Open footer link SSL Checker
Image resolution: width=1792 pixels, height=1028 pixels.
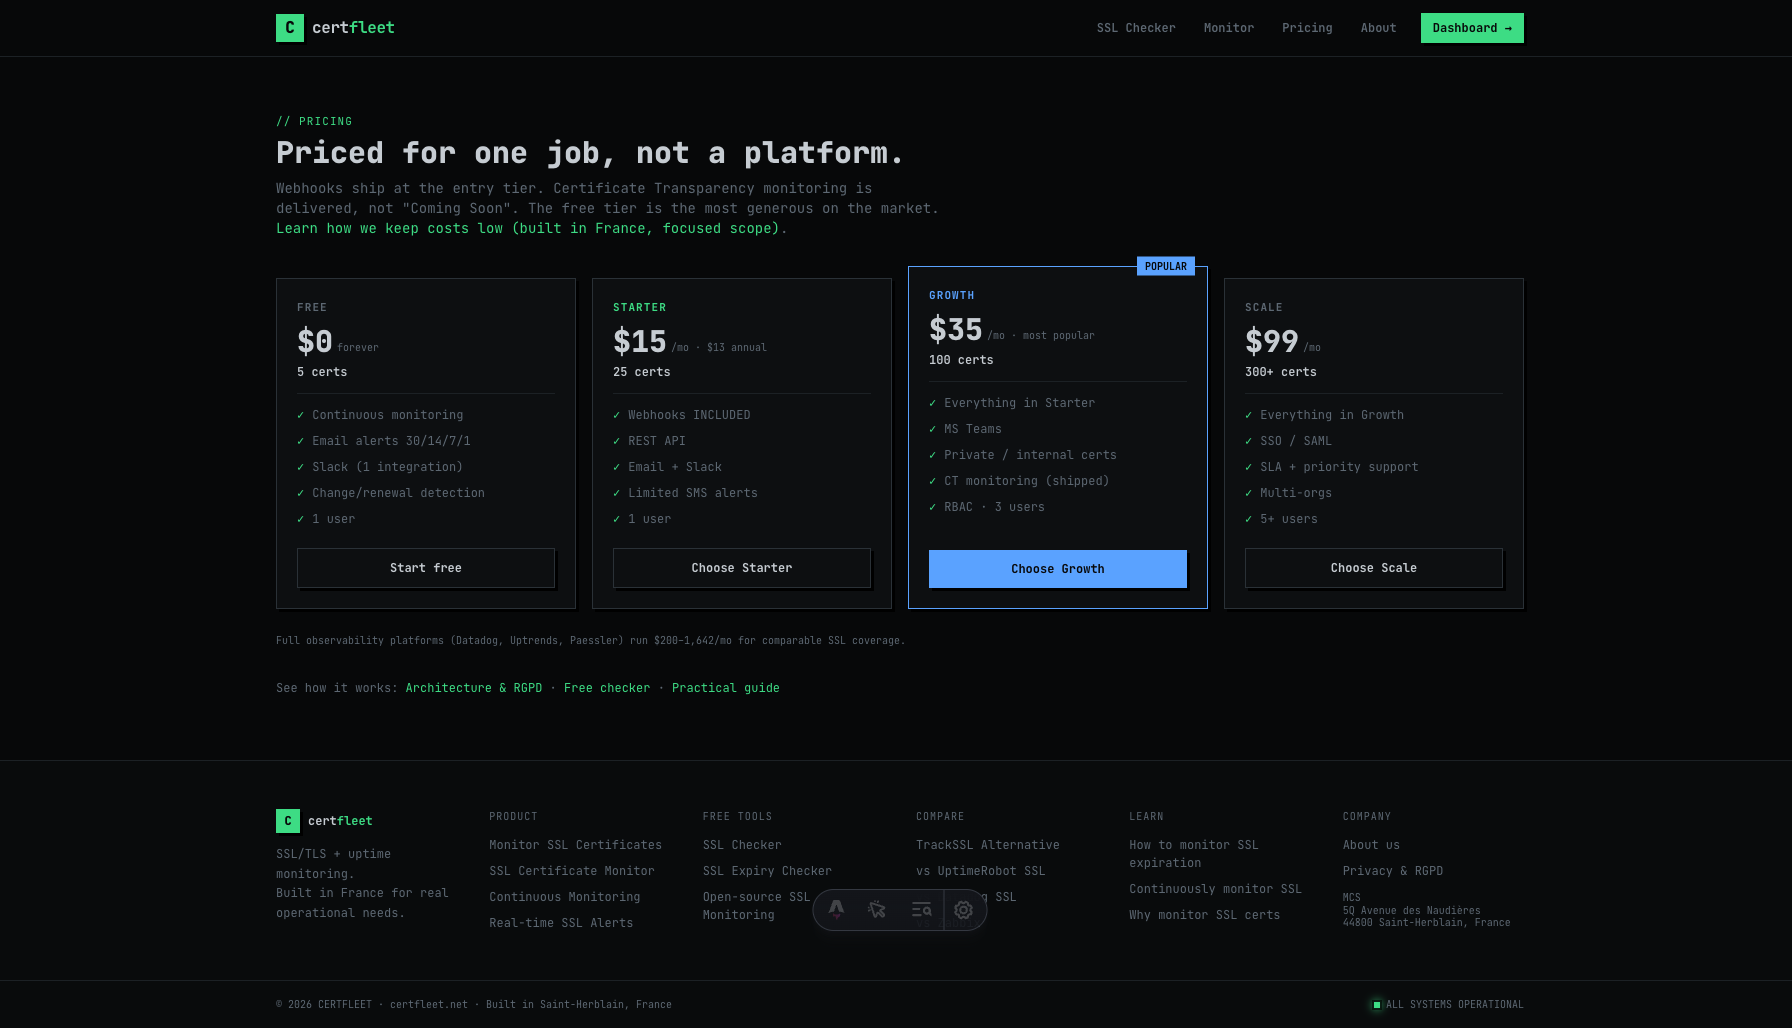742,845
